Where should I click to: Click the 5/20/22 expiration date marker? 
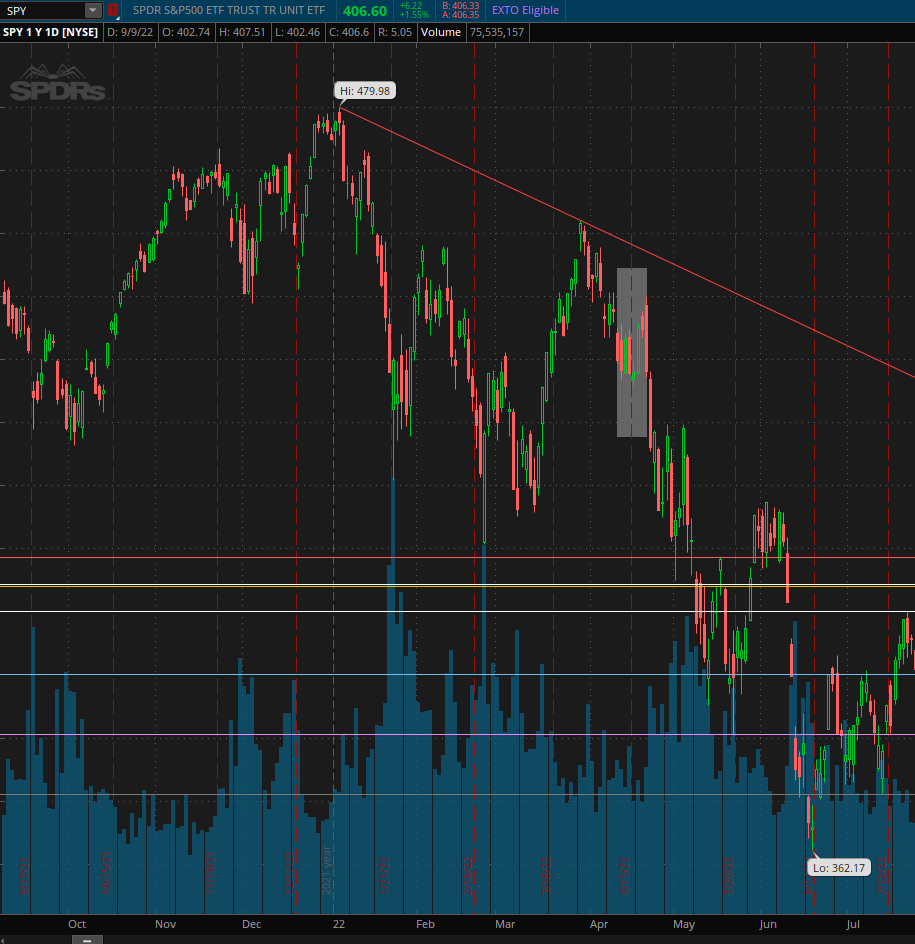click(x=728, y=876)
